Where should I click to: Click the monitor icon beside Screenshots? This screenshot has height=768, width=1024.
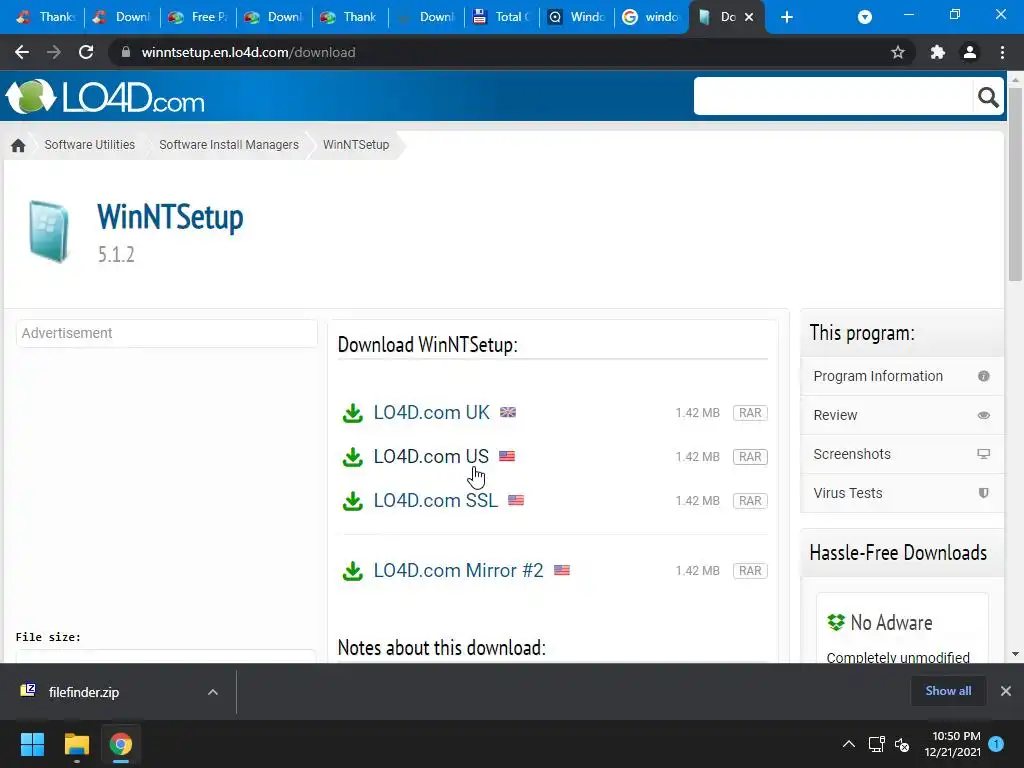click(984, 454)
